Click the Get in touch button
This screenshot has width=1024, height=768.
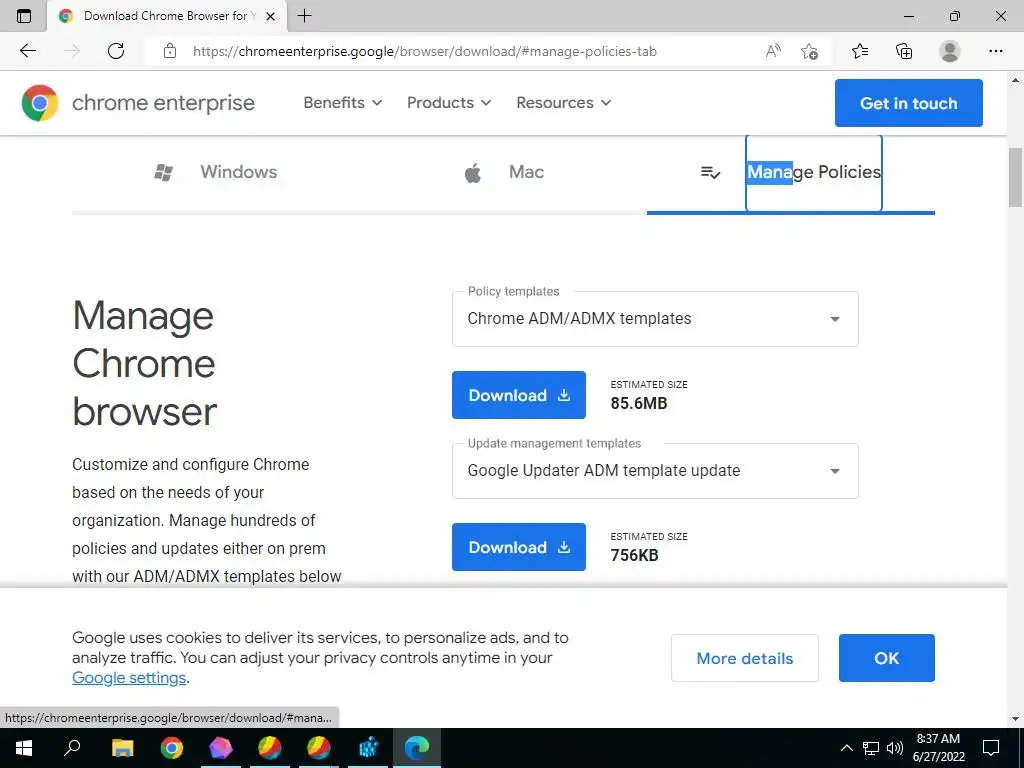(x=908, y=103)
